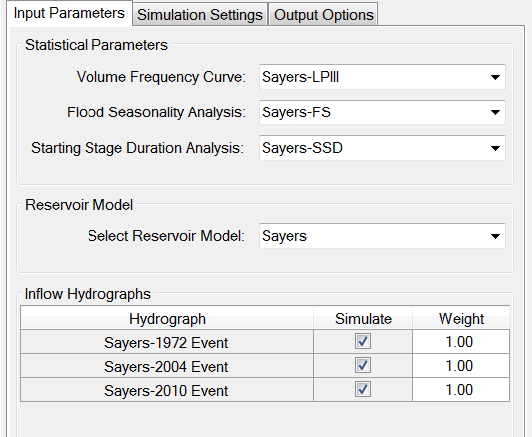Edit the weight for Sayers-2004 Event

(461, 366)
